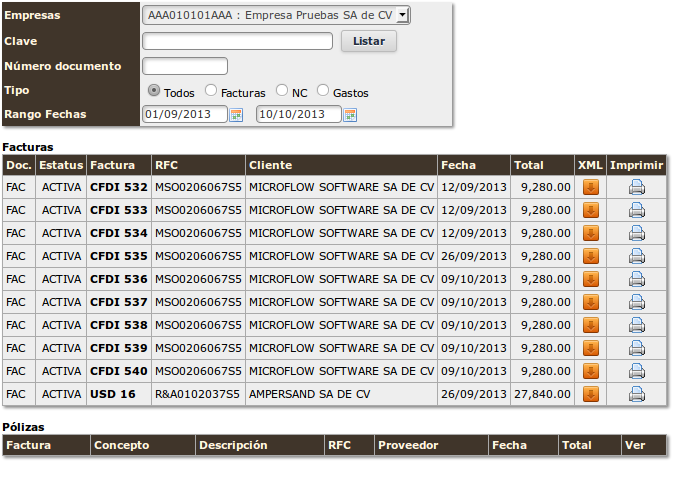Screen dimensions: 673x483
Task: Select the Facturas type option
Action: (x=211, y=91)
